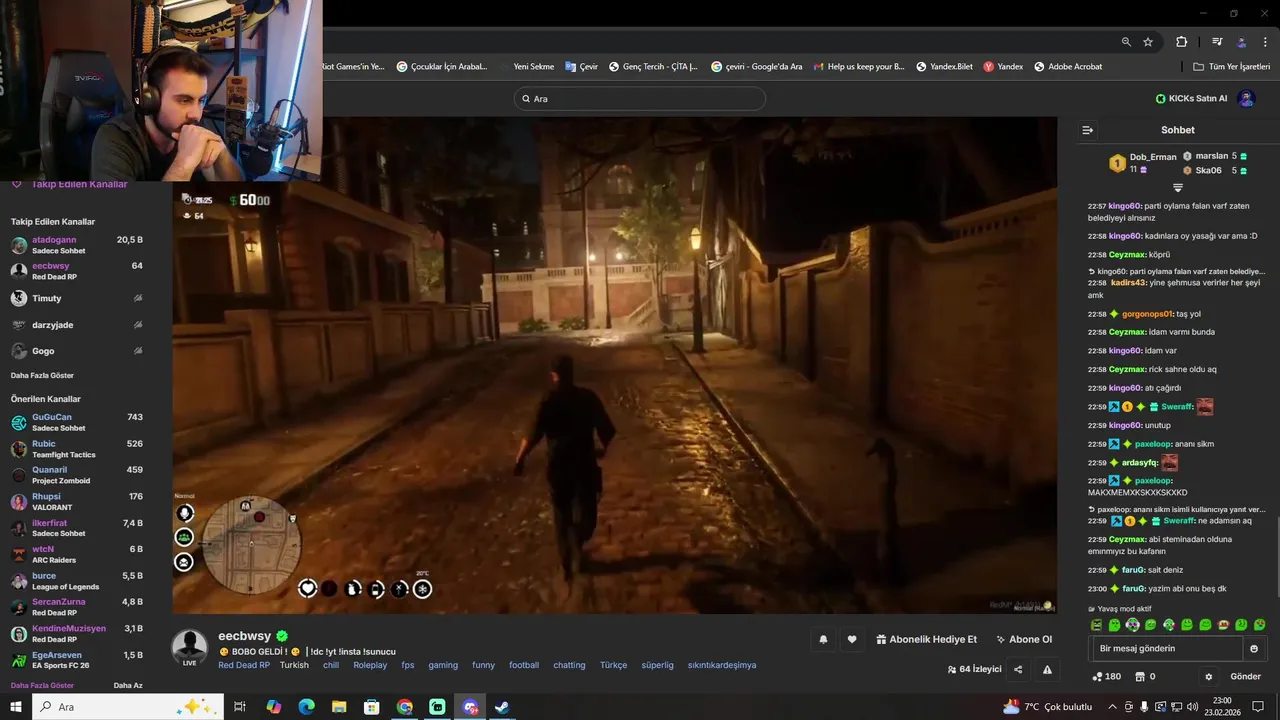
Task: Open Steam from taskbar
Action: pyautogui.click(x=502, y=707)
